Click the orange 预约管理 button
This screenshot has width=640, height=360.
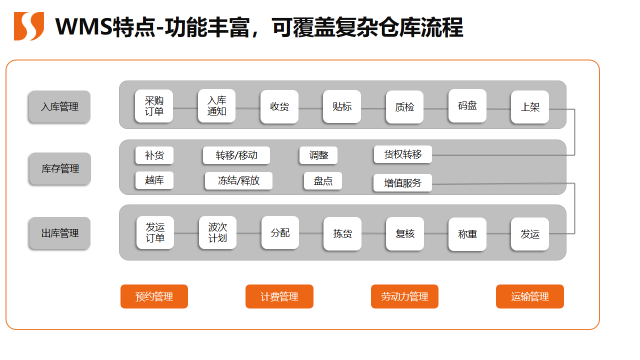(154, 296)
